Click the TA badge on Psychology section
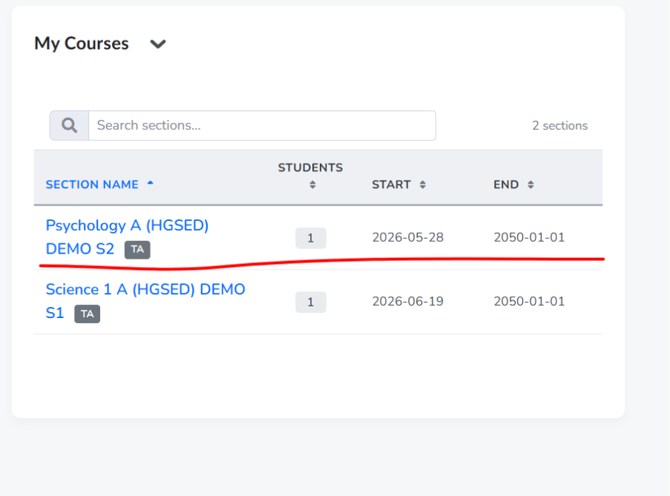670x496 pixels. point(137,249)
